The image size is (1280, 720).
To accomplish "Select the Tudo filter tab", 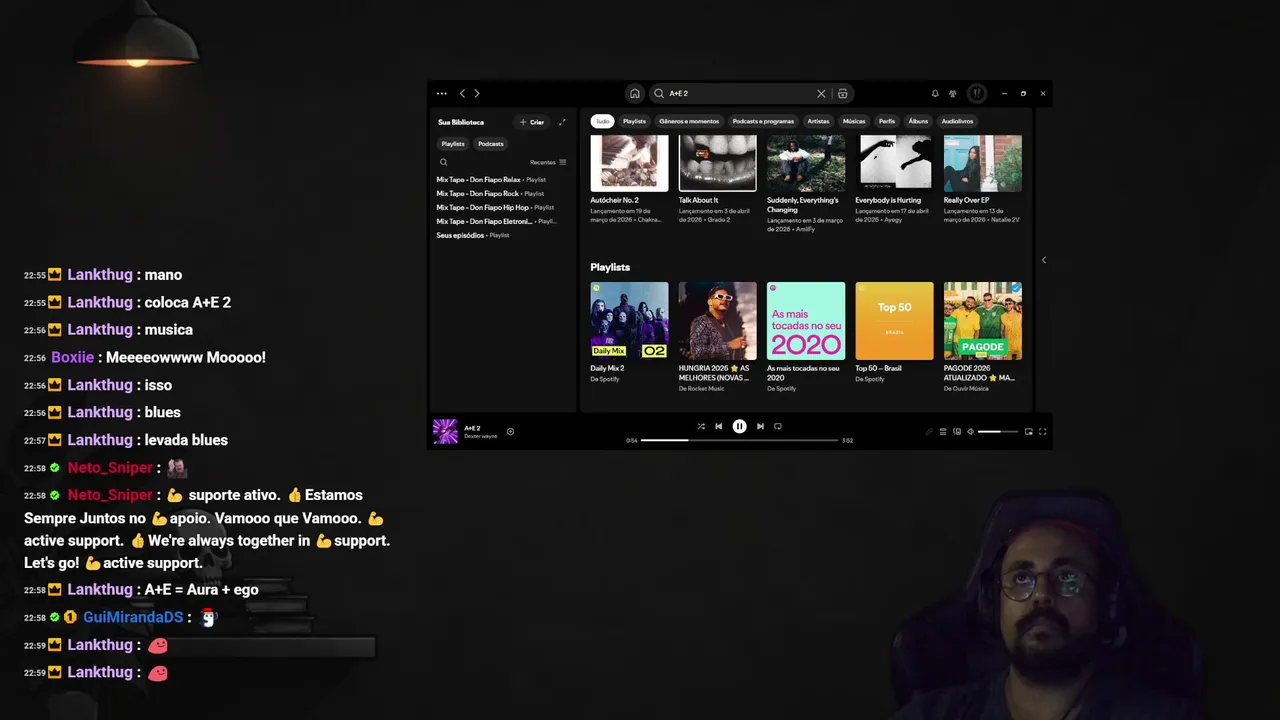I will click(x=602, y=121).
